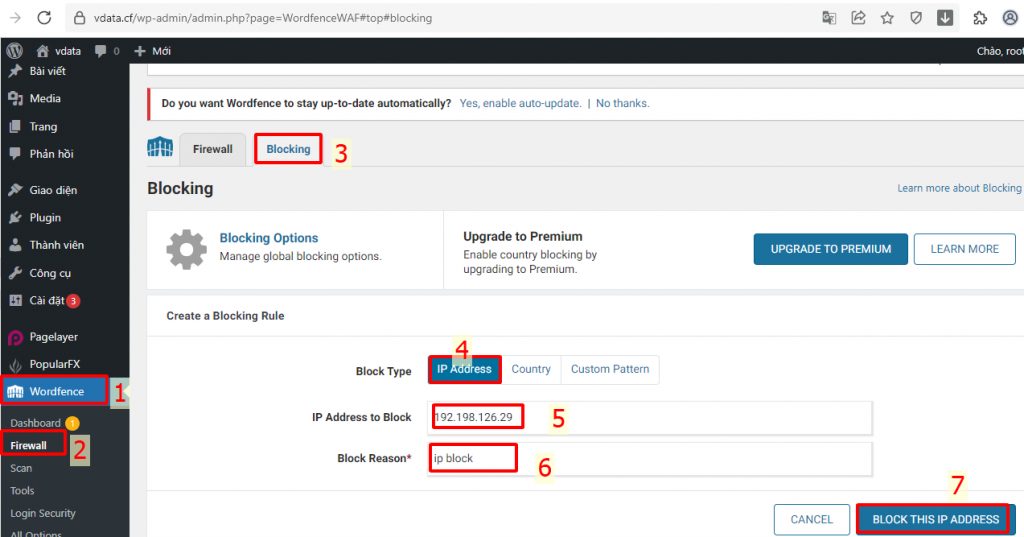This screenshot has width=1024, height=537.
Task: Open the Blocking Options link
Action: point(269,238)
